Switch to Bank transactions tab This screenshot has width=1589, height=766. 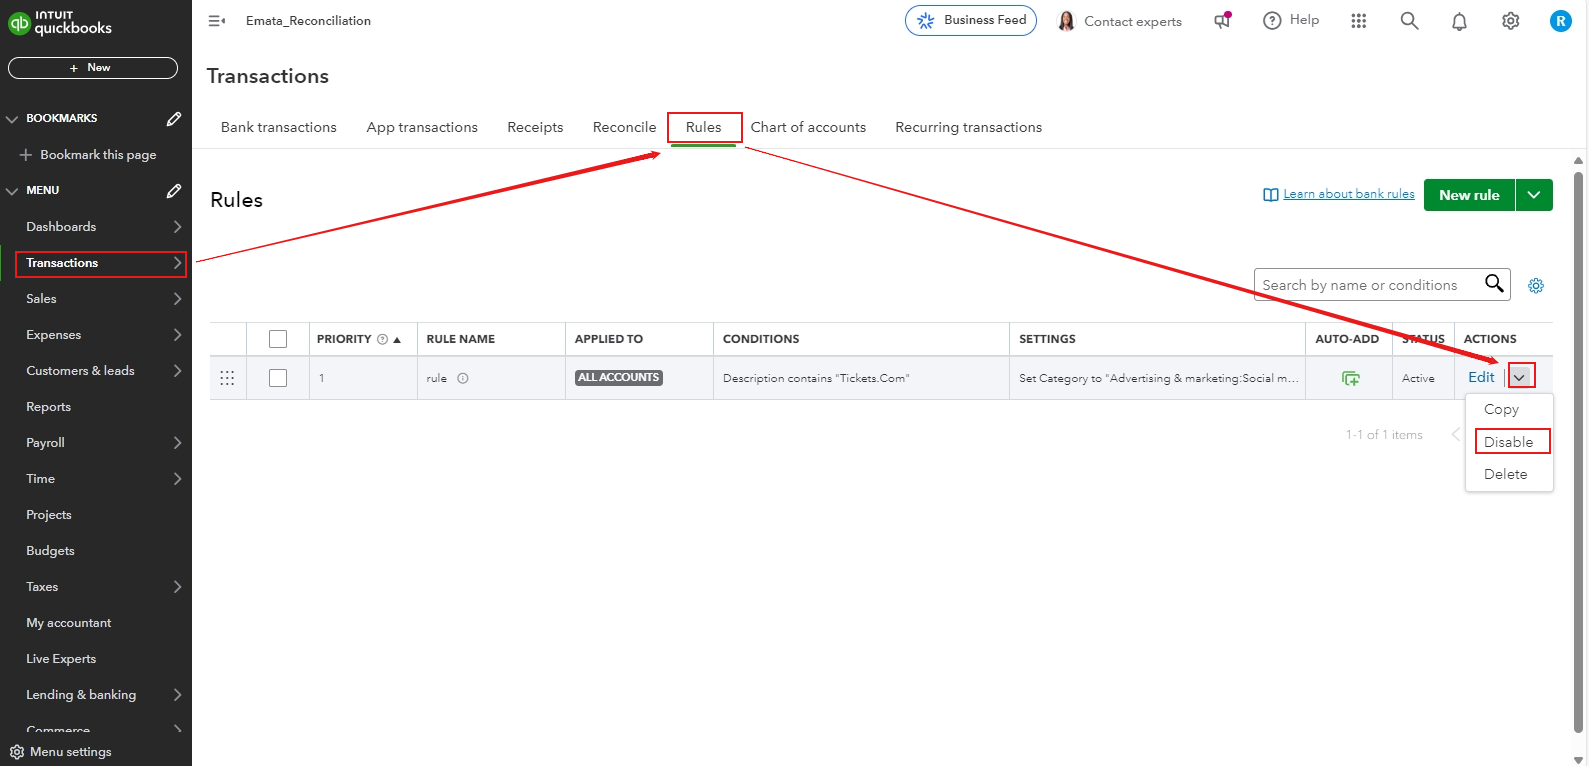(x=279, y=127)
